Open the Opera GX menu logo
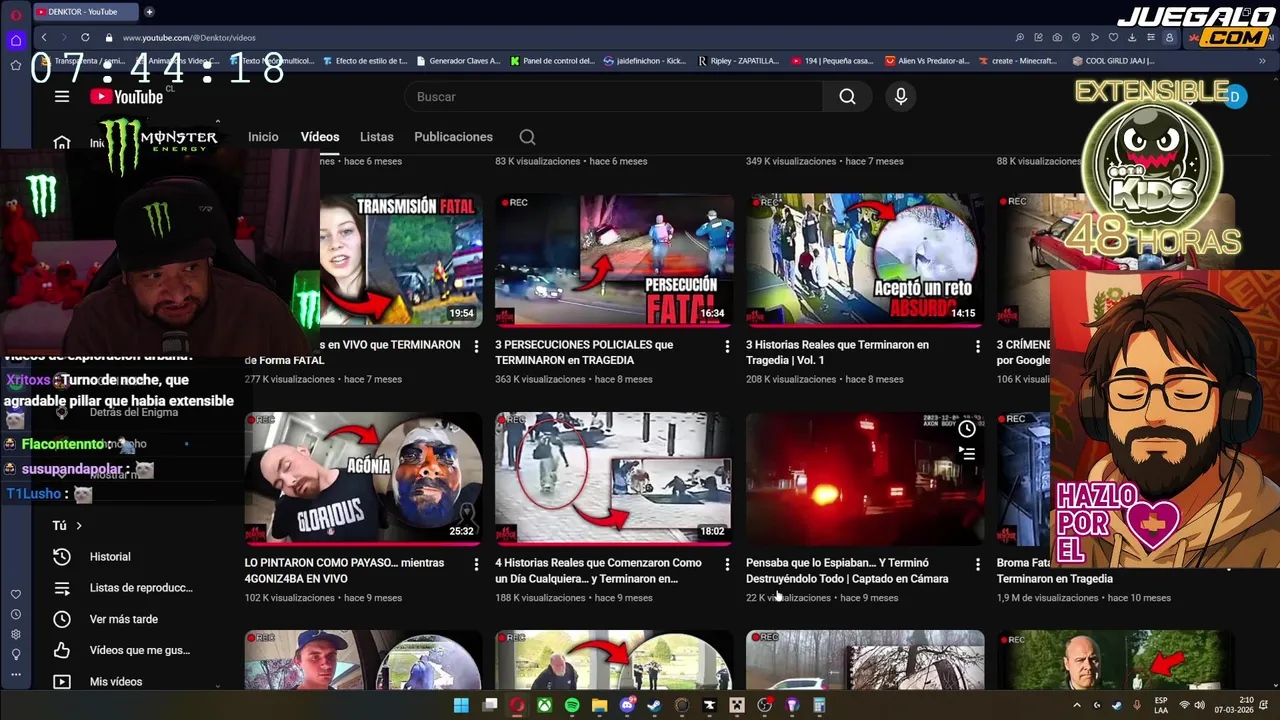Image resolution: width=1280 pixels, height=720 pixels. click(x=16, y=14)
